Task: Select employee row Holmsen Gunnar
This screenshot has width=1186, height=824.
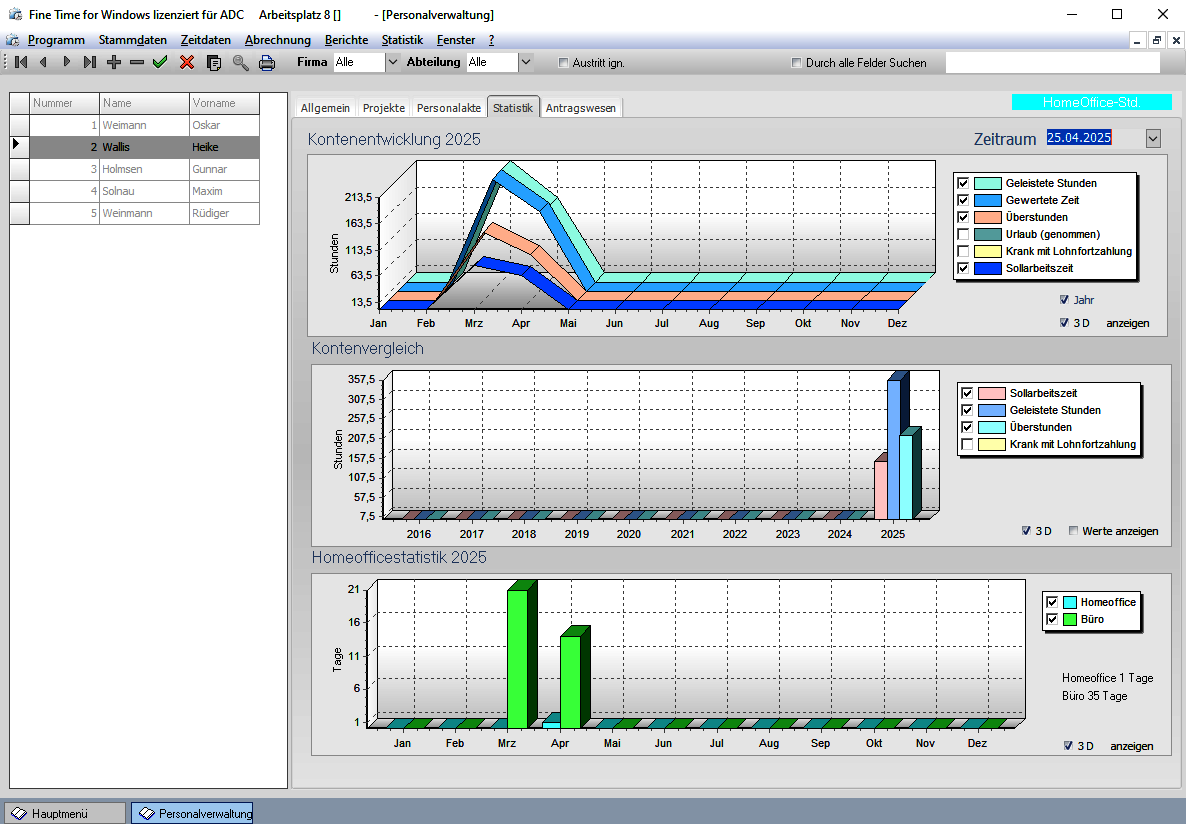Action: [x=144, y=169]
